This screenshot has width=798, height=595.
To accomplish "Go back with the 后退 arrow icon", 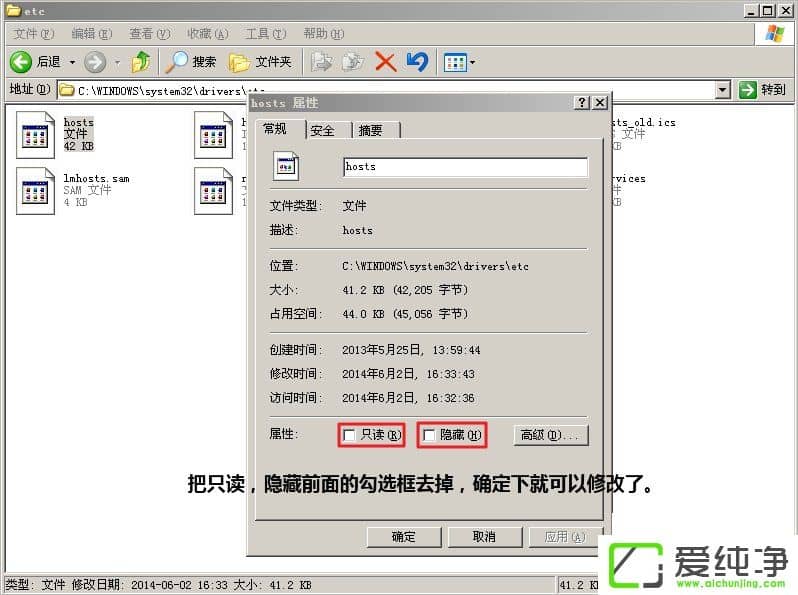I will pos(21,62).
